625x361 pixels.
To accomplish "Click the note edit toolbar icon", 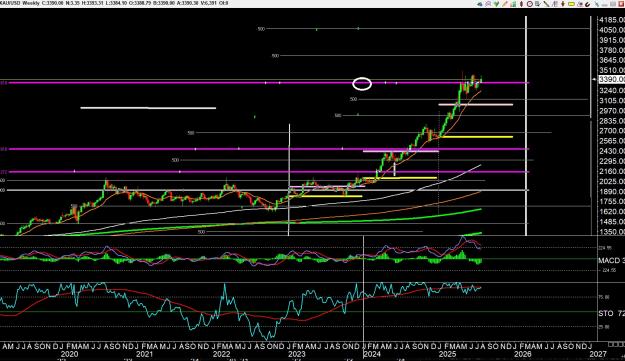I will 538,4.
